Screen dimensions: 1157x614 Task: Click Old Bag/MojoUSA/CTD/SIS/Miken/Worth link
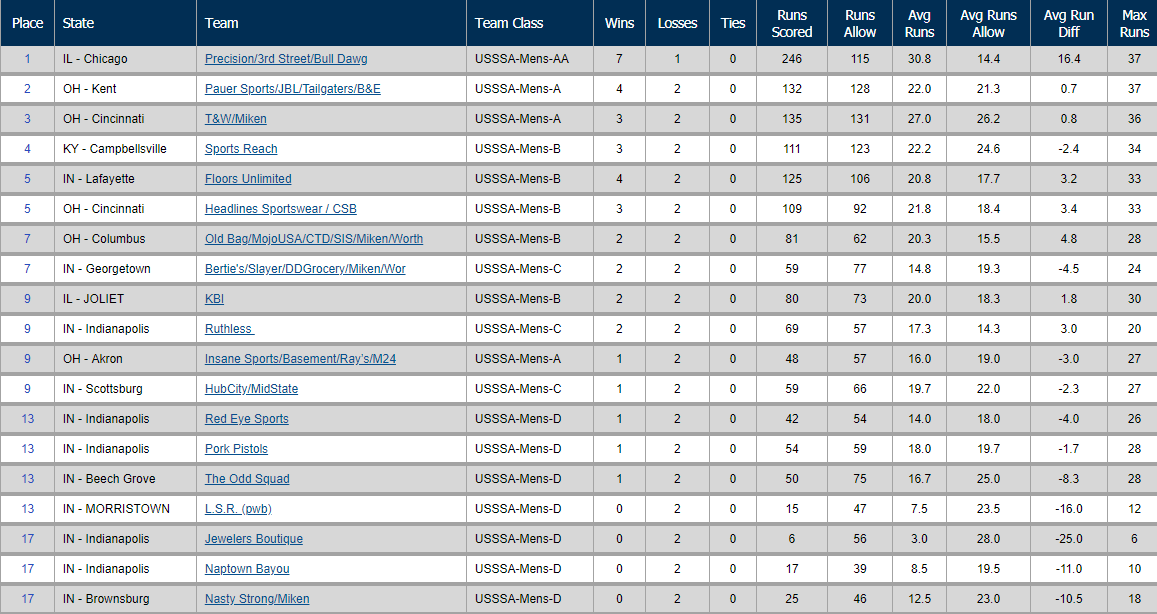click(x=314, y=239)
